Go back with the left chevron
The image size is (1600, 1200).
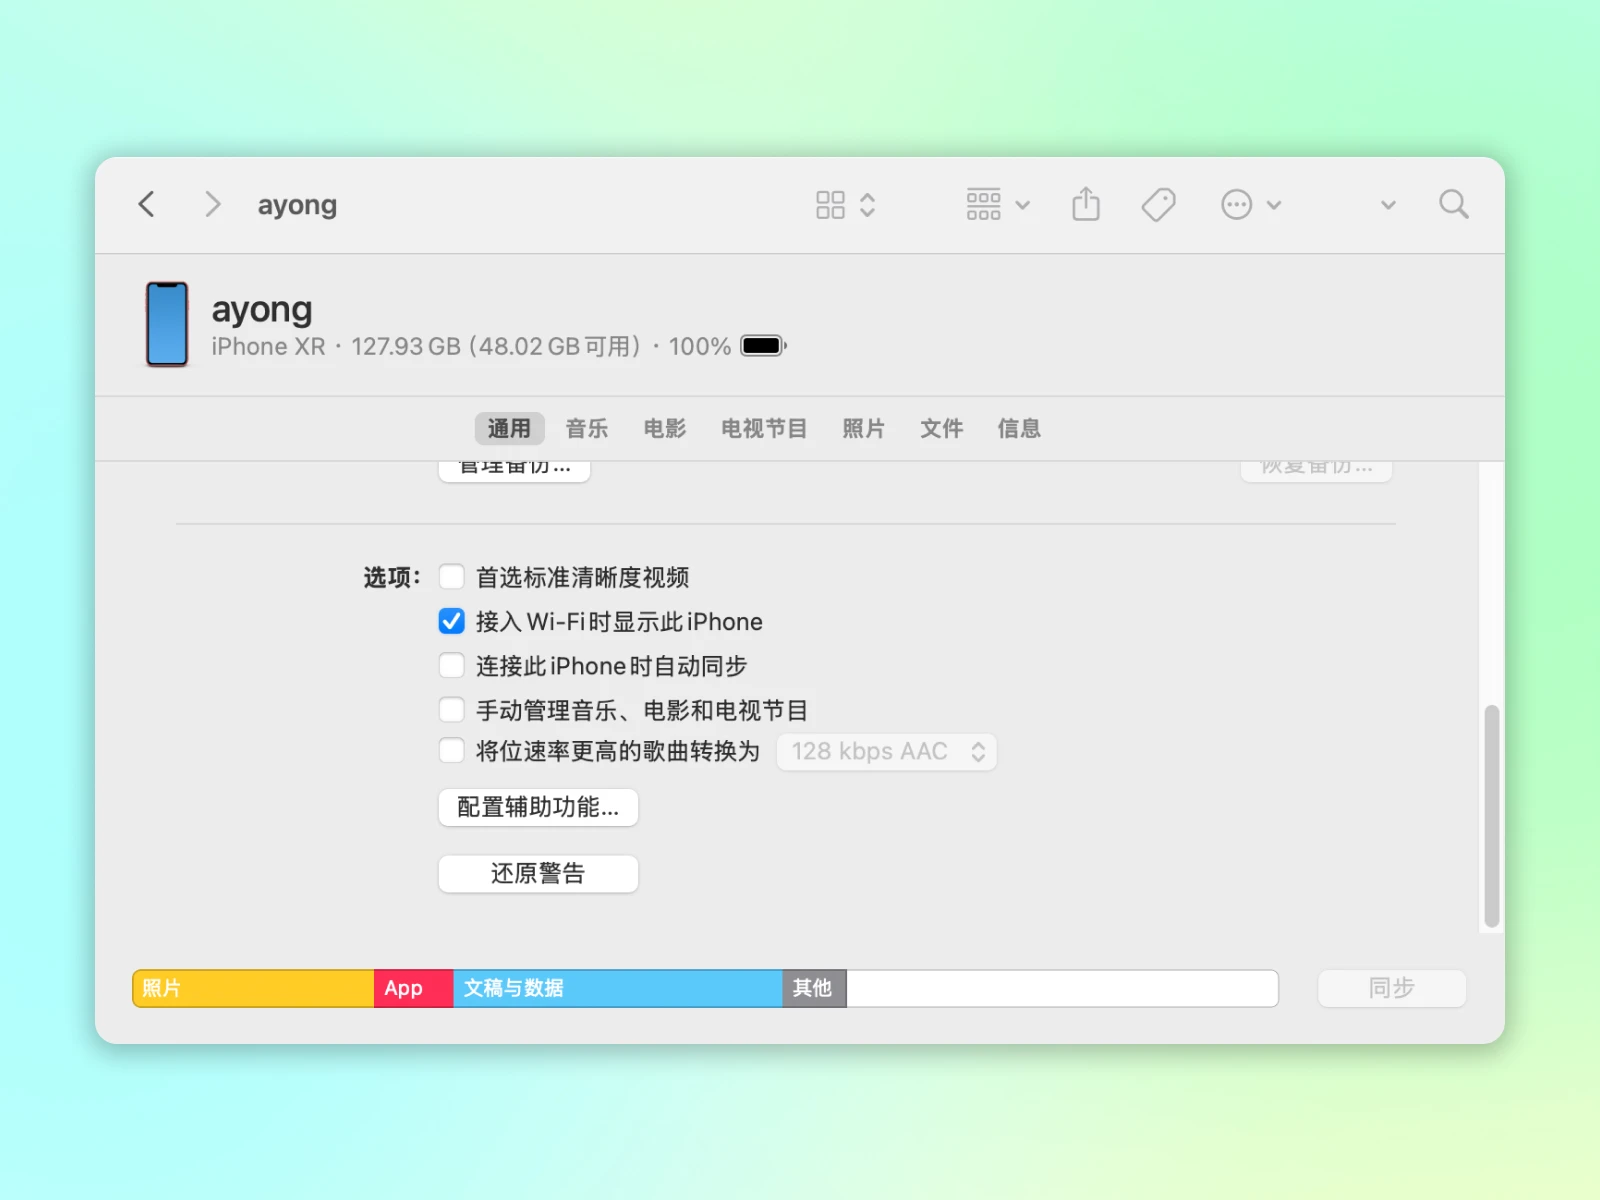click(147, 205)
